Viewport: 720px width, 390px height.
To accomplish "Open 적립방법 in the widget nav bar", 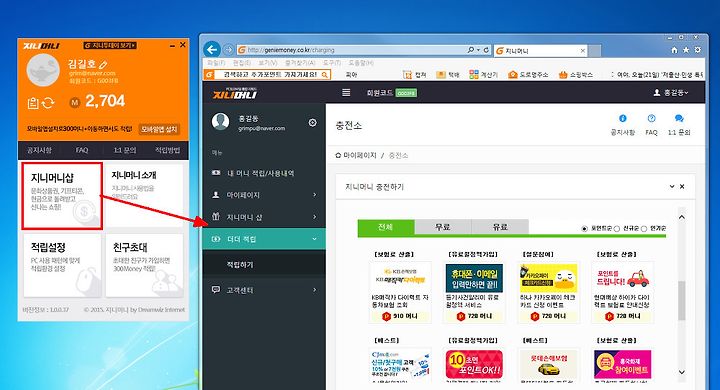I will [168, 150].
